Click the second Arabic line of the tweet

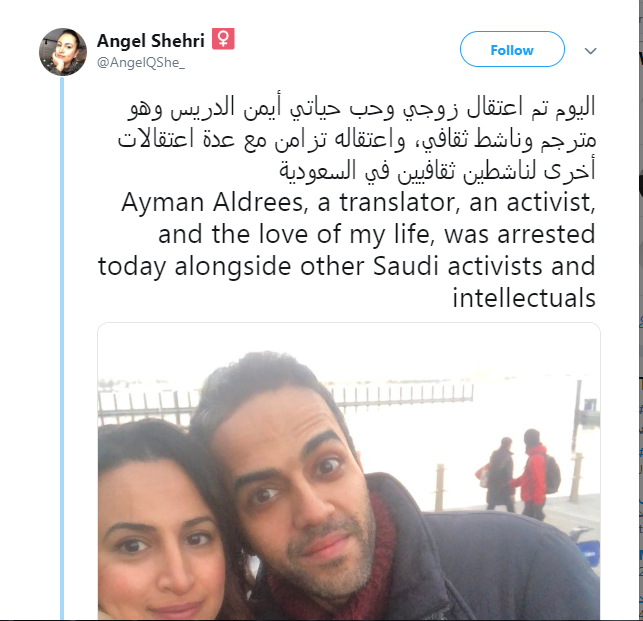pos(357,140)
